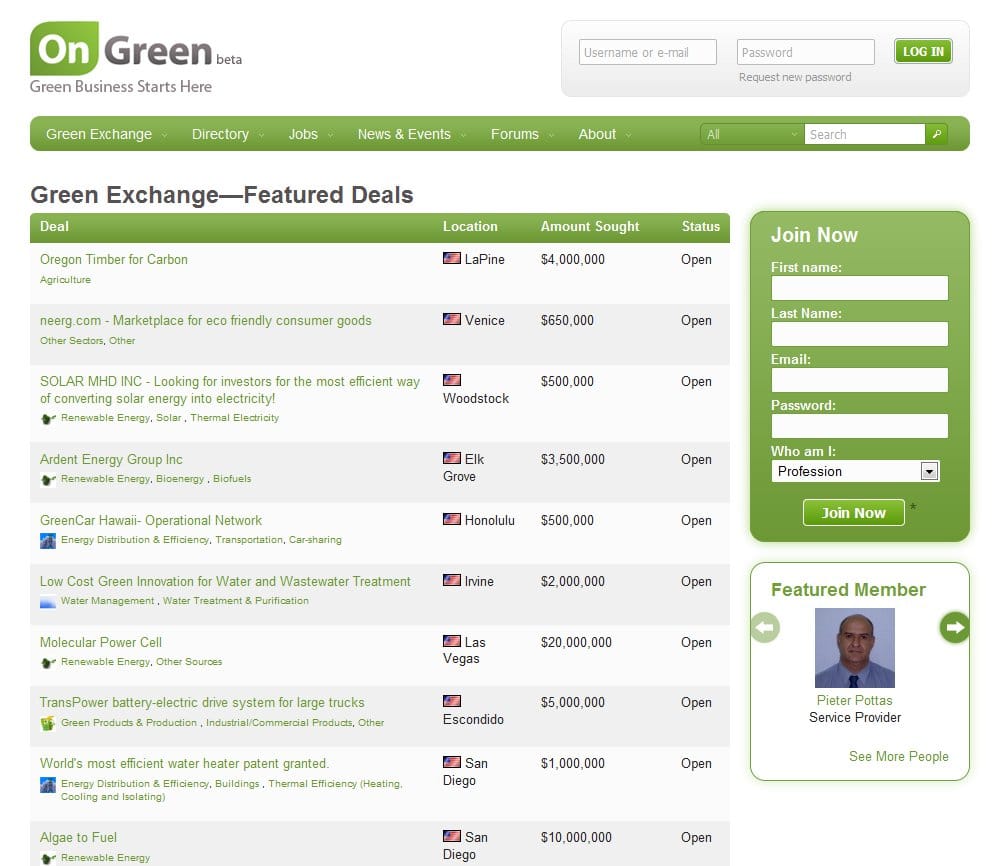1005x866 pixels.
Task: Click sector icon under World's most efficient water heater
Action: (x=48, y=785)
